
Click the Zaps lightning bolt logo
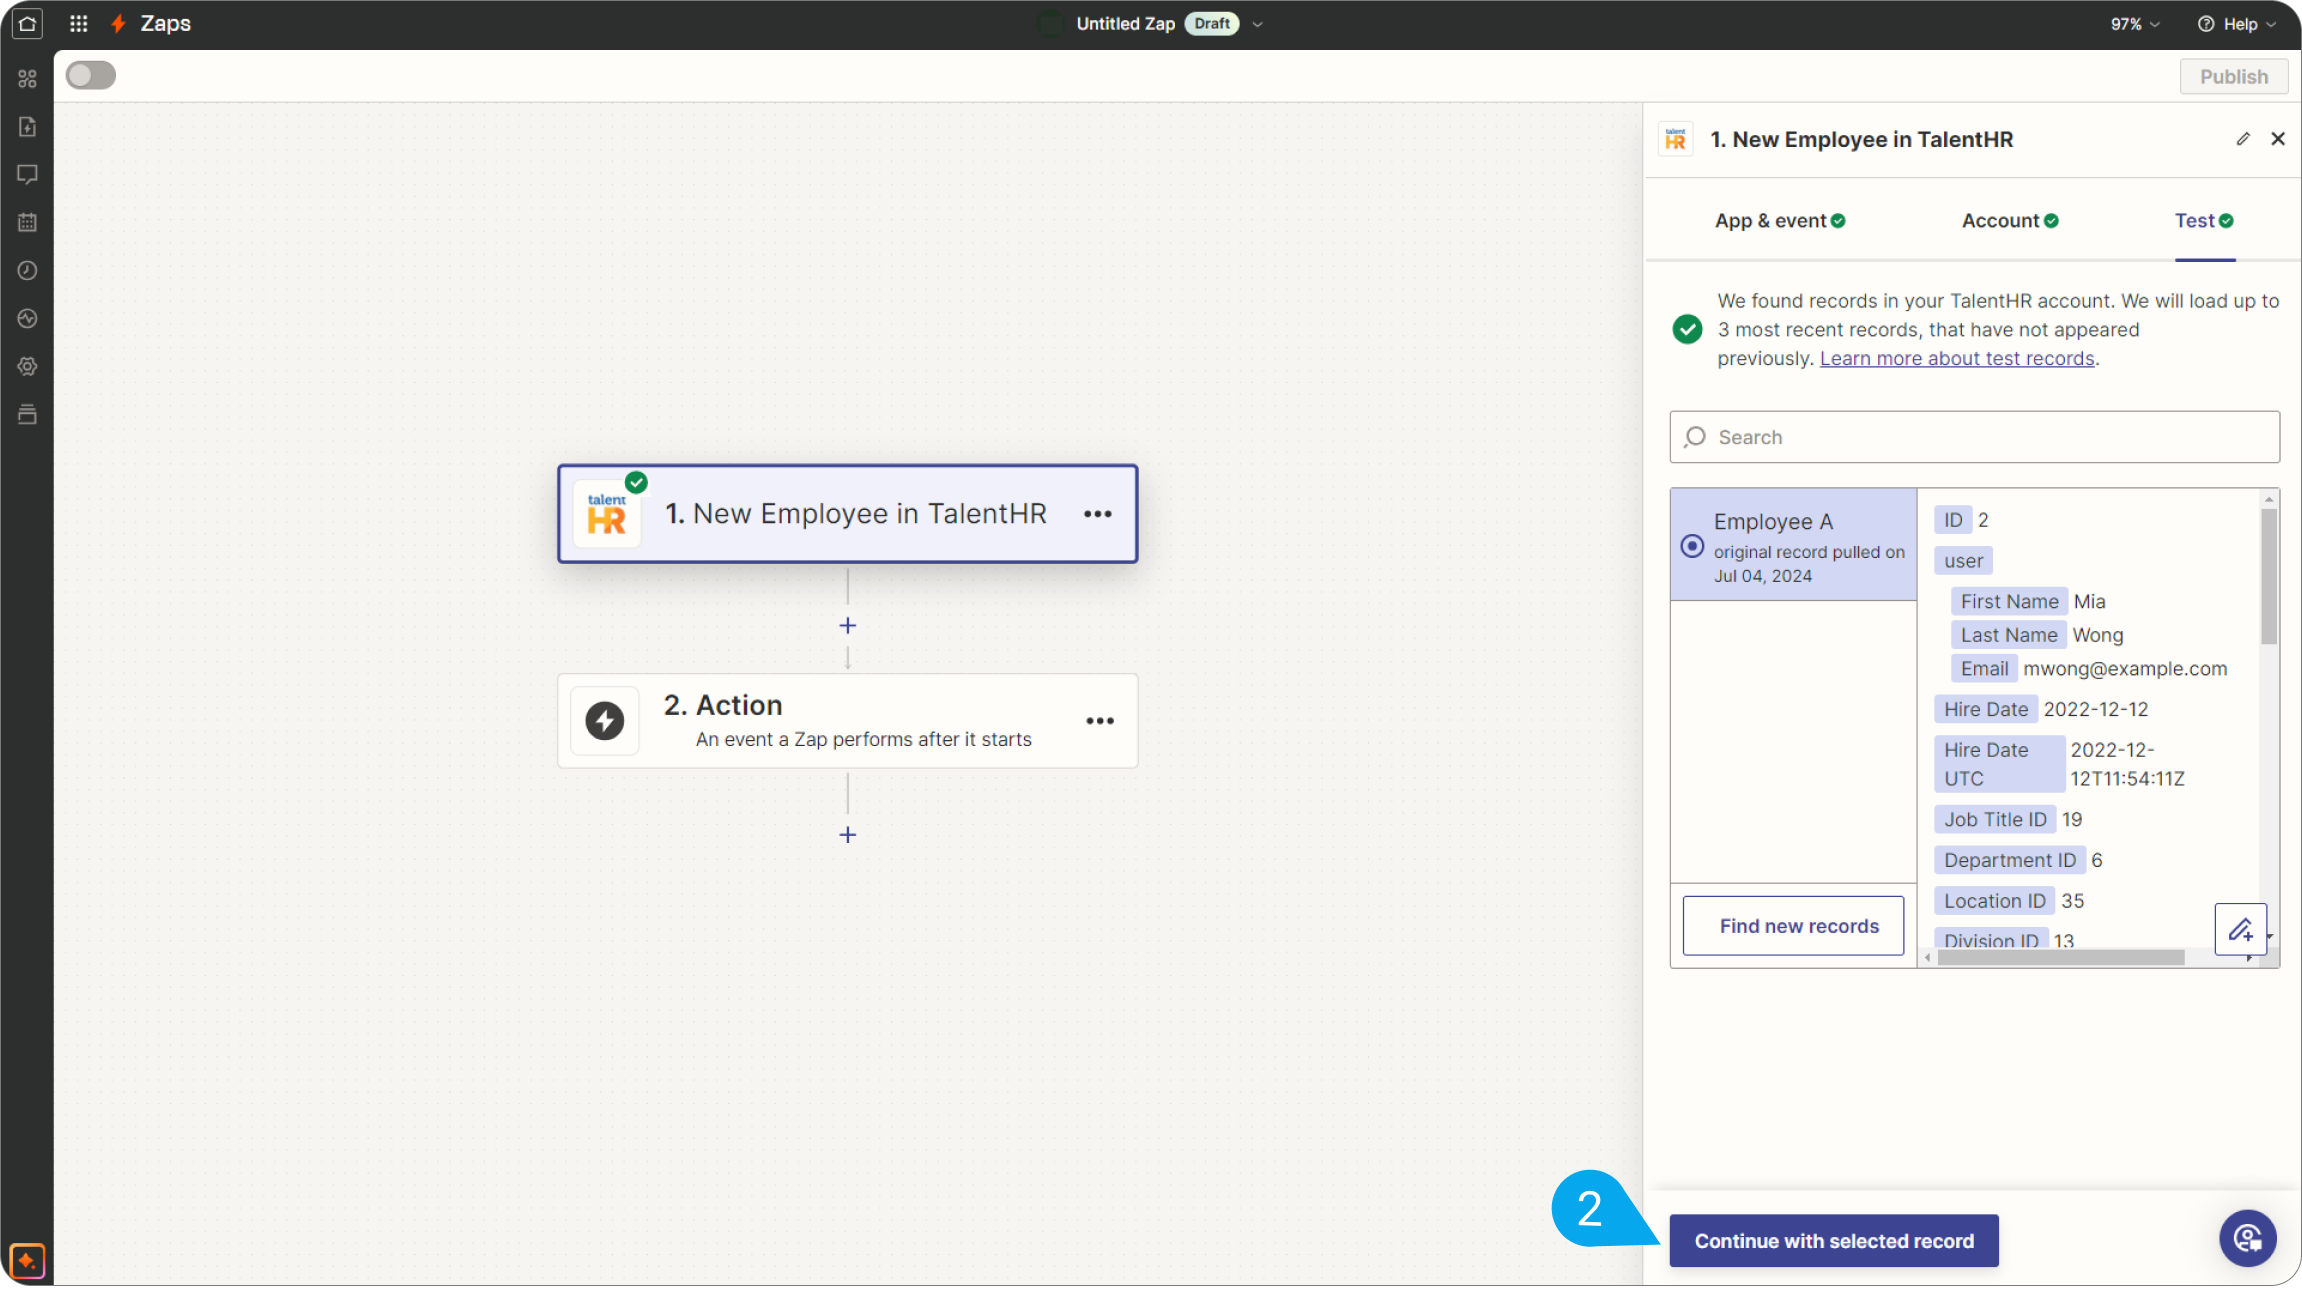[x=118, y=23]
